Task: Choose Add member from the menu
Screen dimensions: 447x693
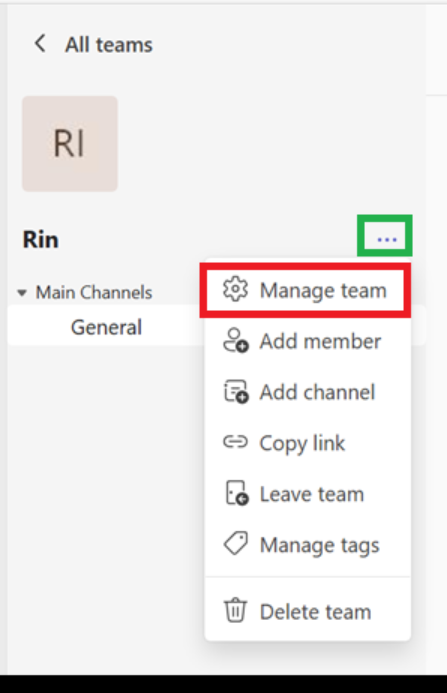Action: pyautogui.click(x=308, y=341)
